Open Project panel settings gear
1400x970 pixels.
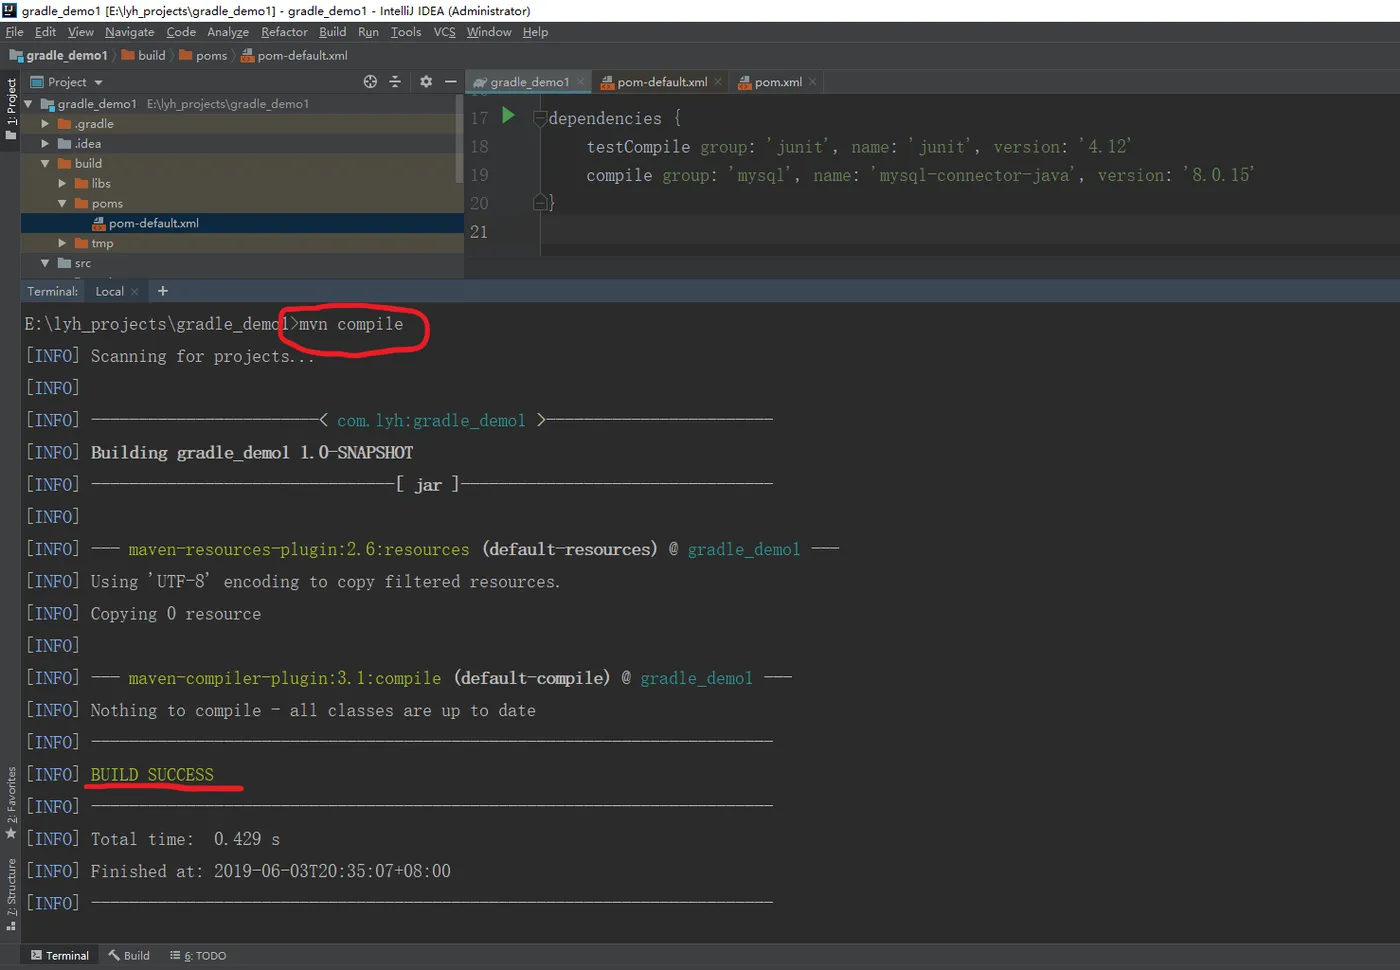pos(426,82)
